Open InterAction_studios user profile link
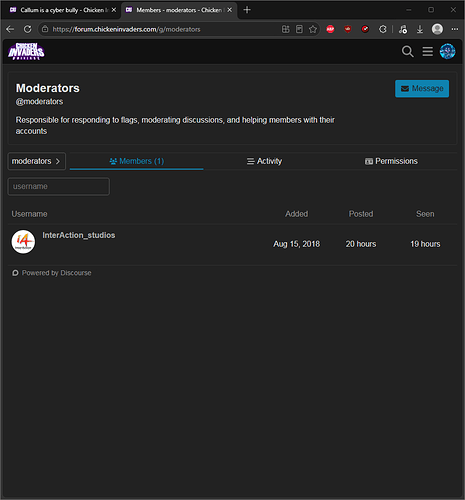 pyautogui.click(x=79, y=235)
